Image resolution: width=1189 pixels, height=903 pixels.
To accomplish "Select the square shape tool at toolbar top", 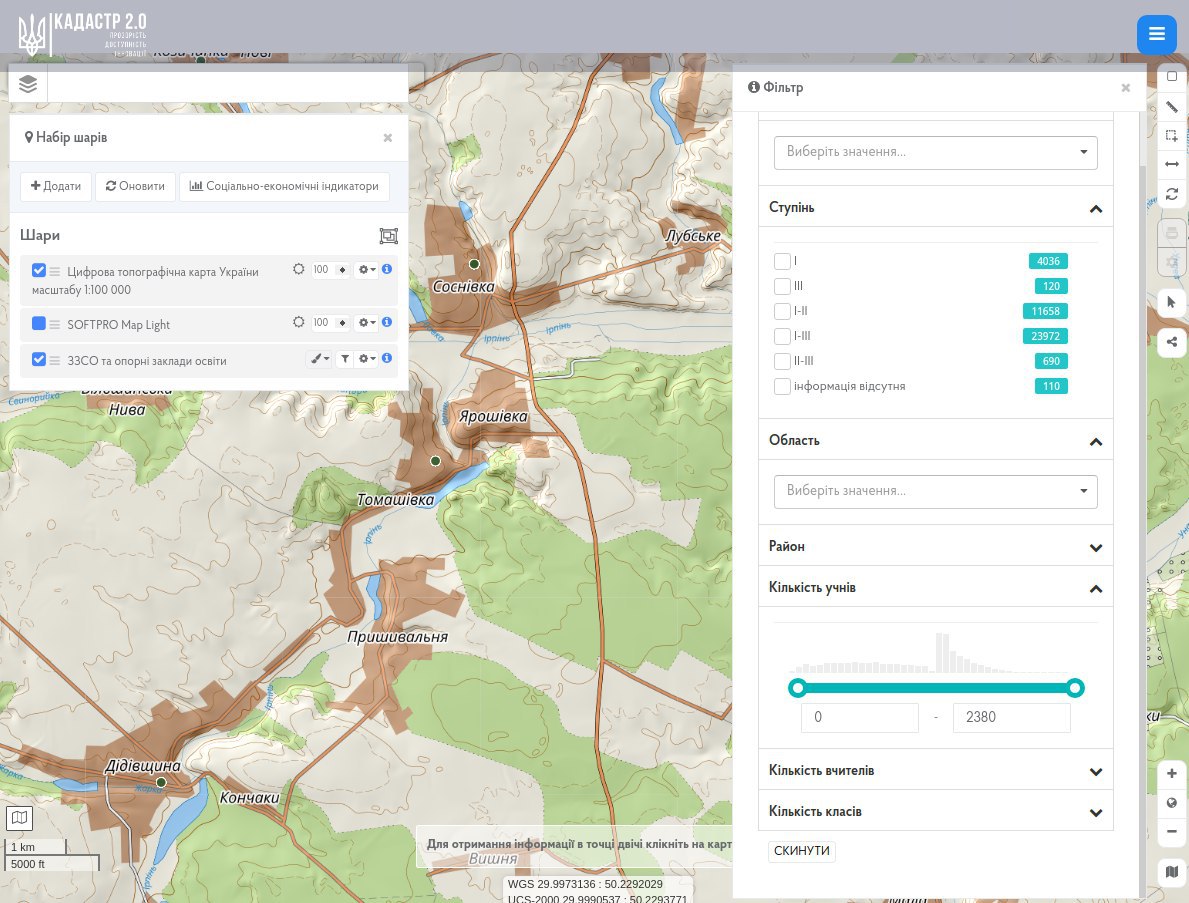I will click(x=1172, y=77).
